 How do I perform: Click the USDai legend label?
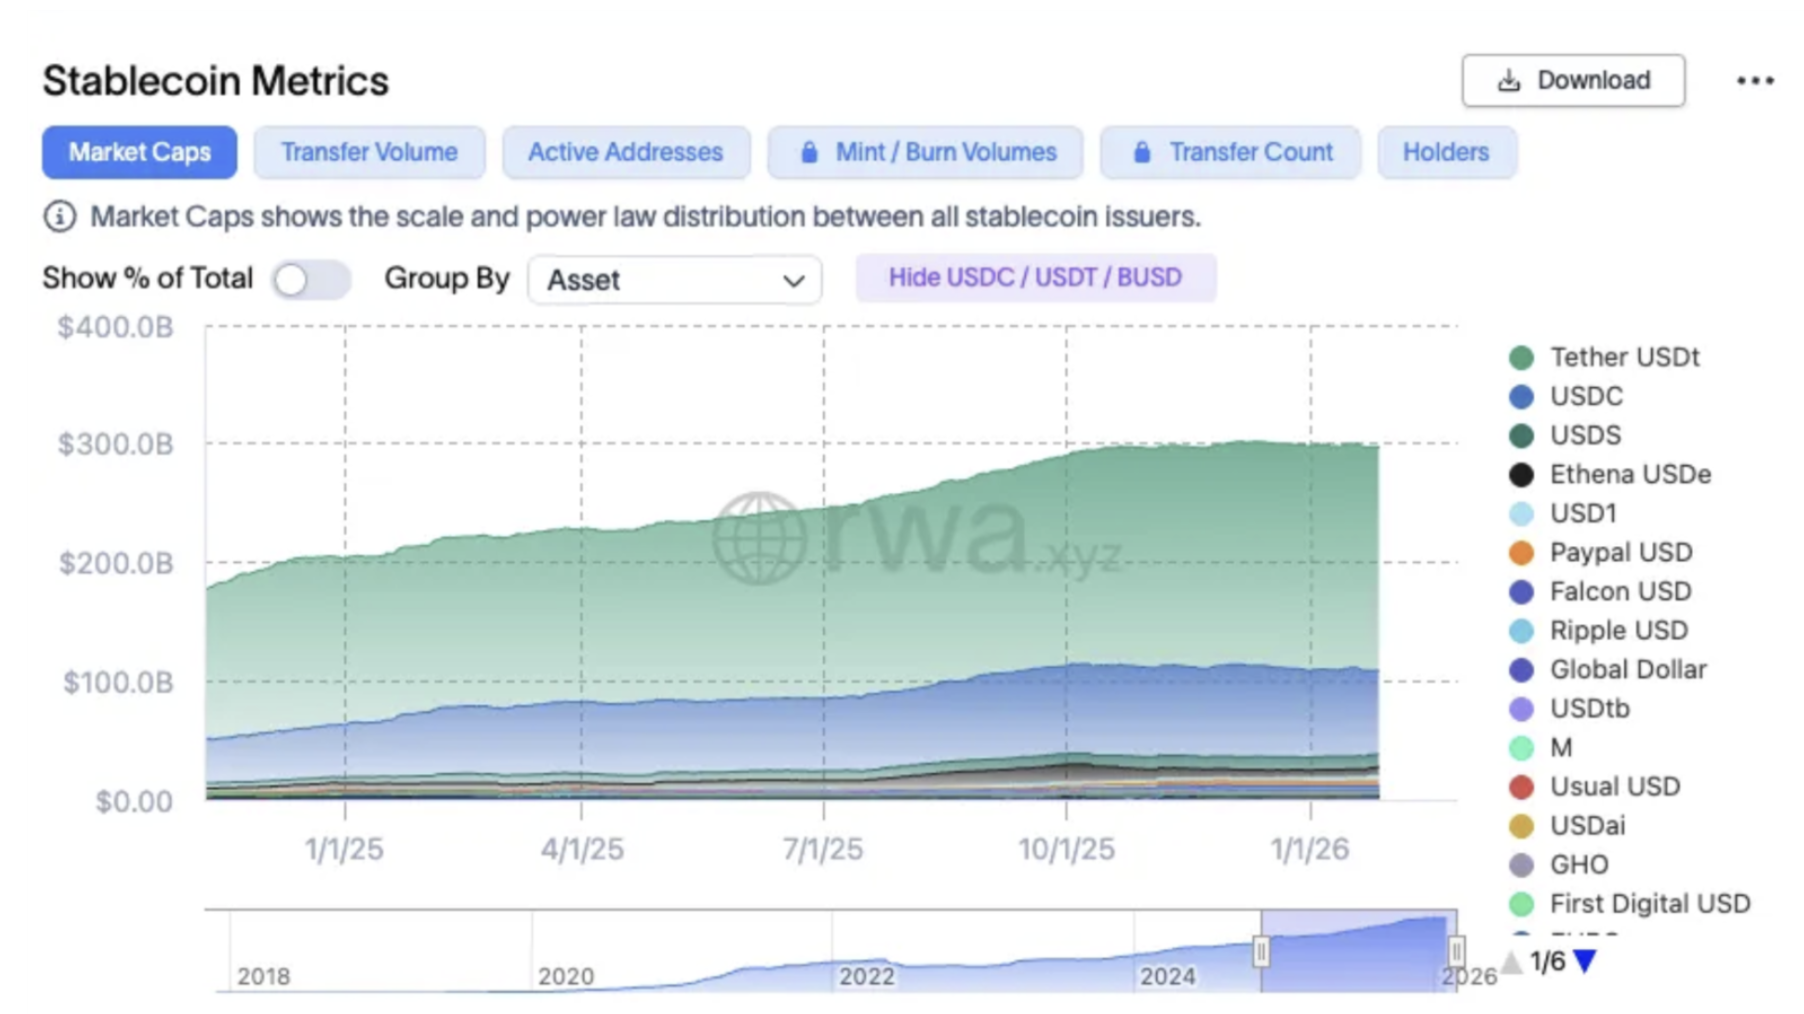(1587, 825)
